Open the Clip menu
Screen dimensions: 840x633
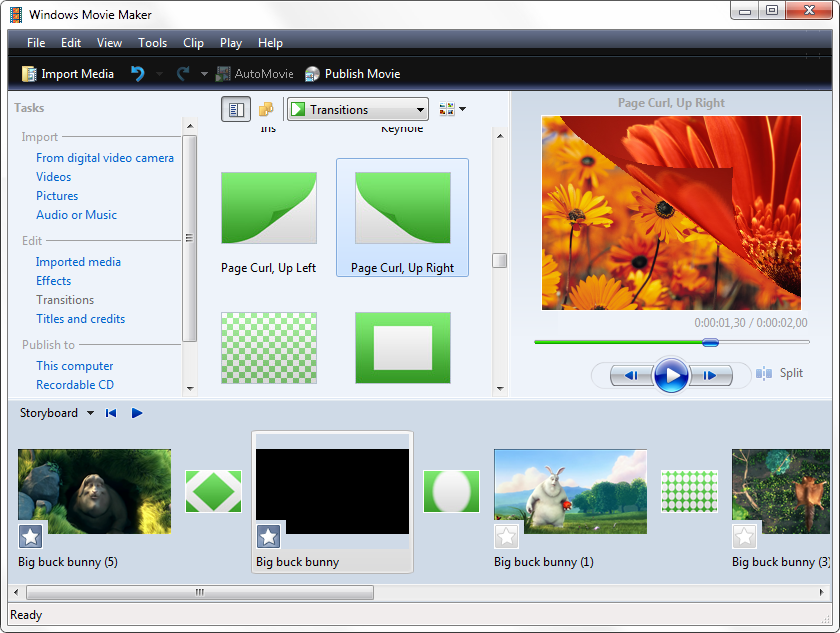click(193, 43)
